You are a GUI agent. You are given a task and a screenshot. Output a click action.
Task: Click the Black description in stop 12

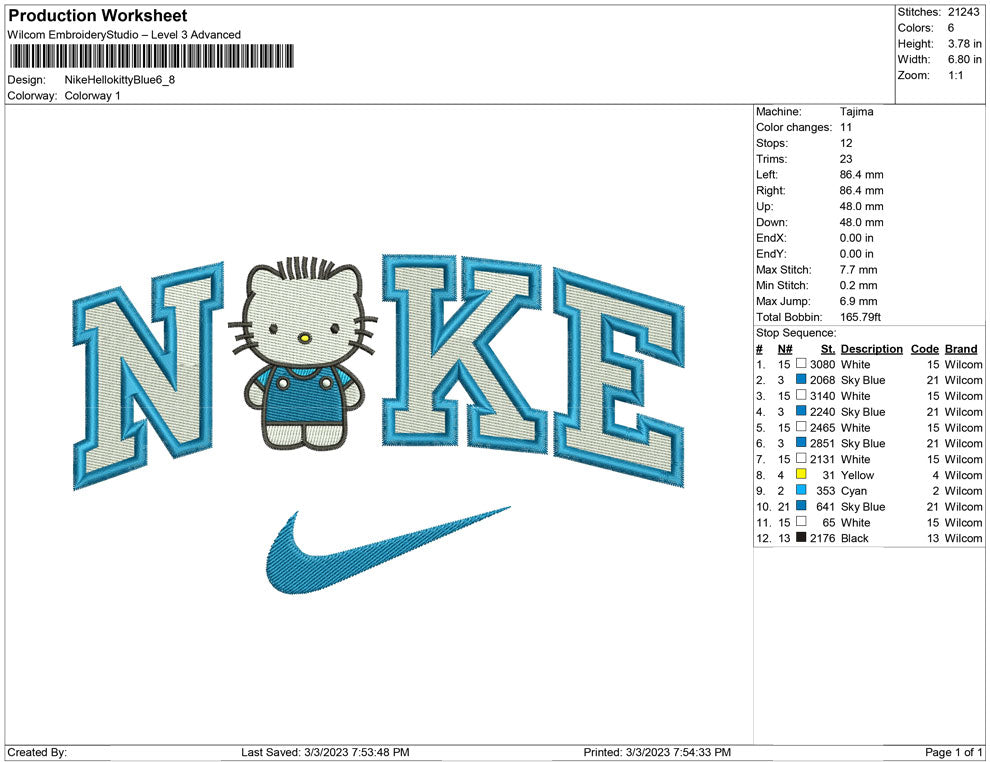point(854,538)
